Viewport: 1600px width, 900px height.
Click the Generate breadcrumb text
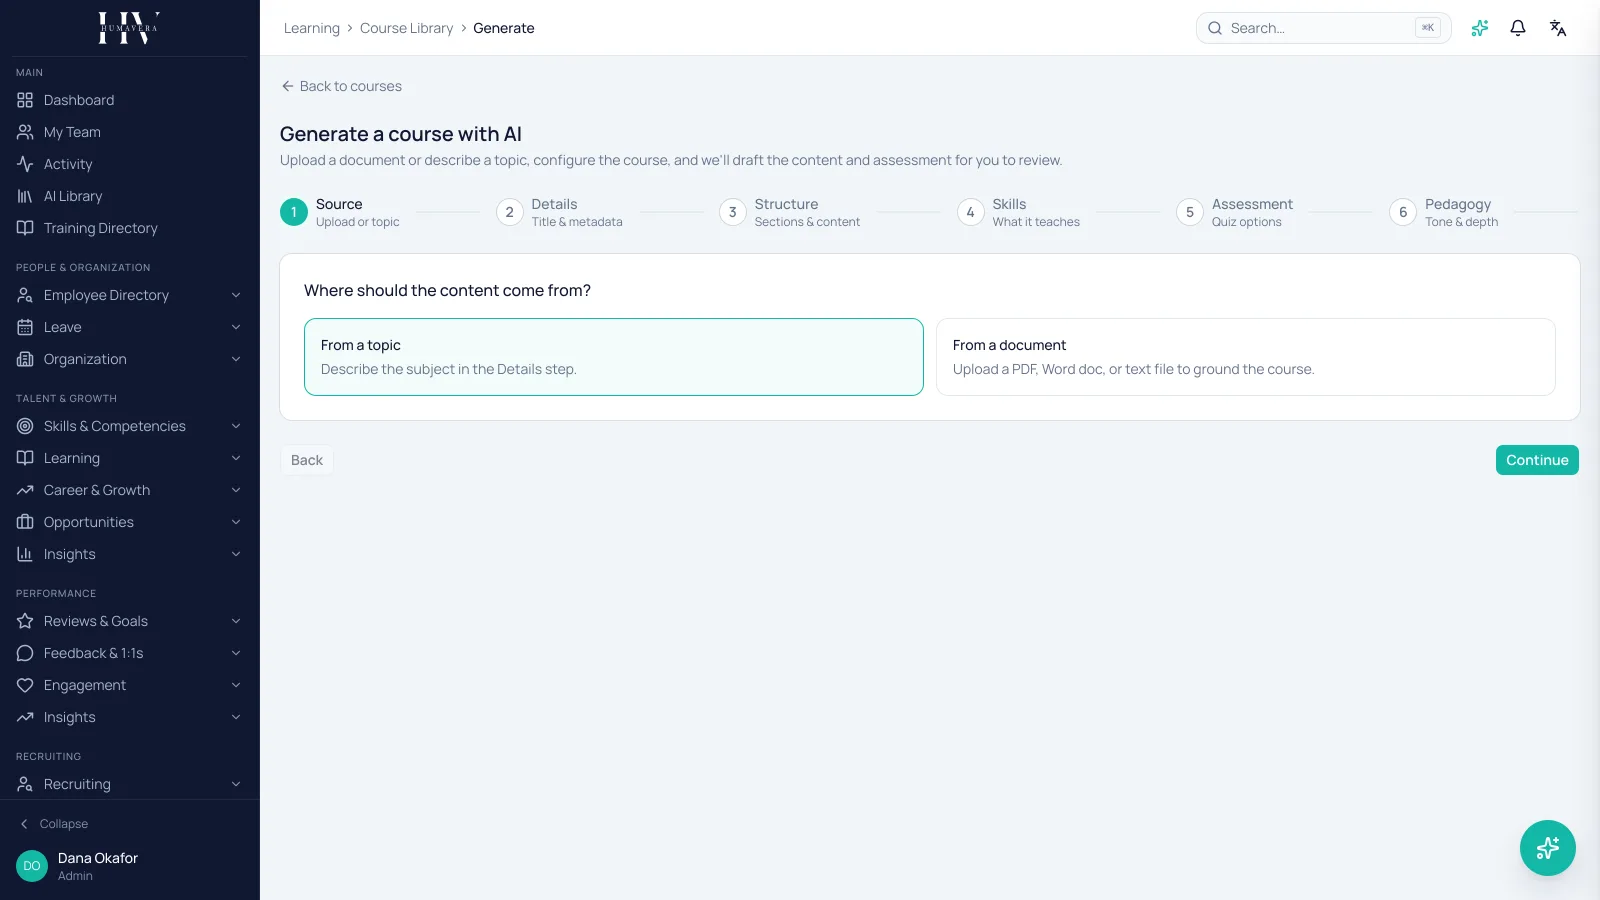[x=504, y=28]
